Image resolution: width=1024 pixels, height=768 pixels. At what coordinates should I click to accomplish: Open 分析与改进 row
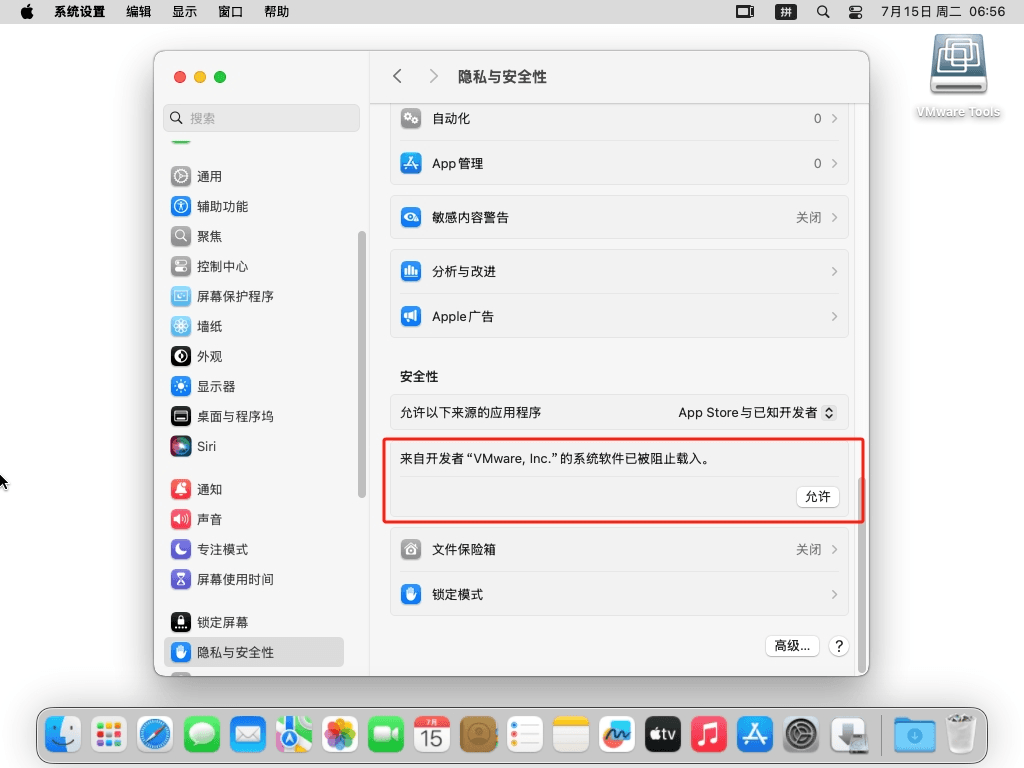pyautogui.click(x=619, y=272)
